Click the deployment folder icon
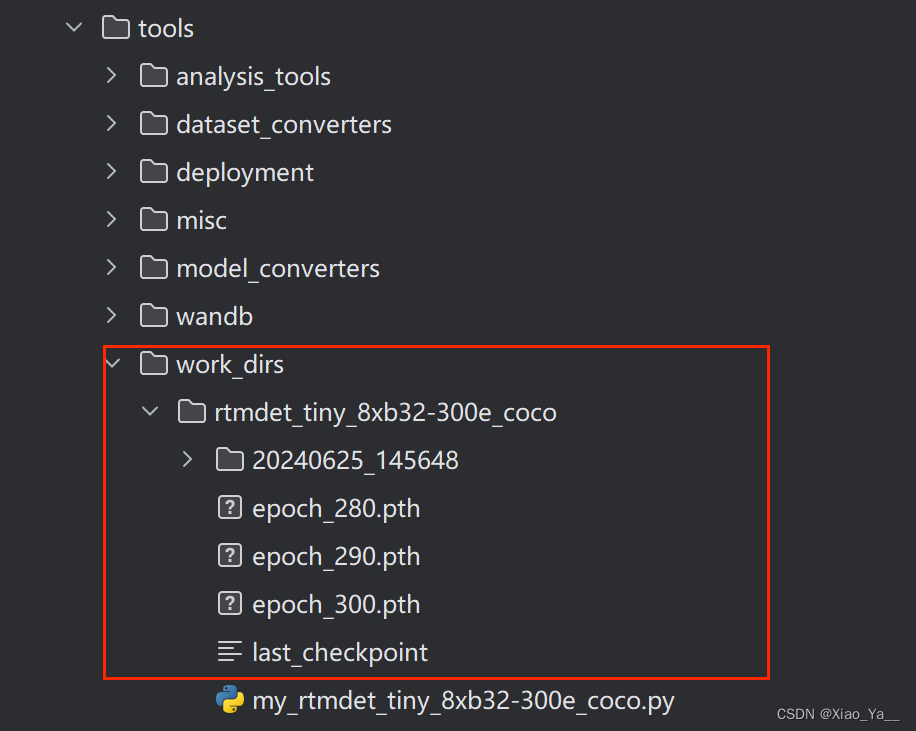This screenshot has width=916, height=731. click(154, 172)
